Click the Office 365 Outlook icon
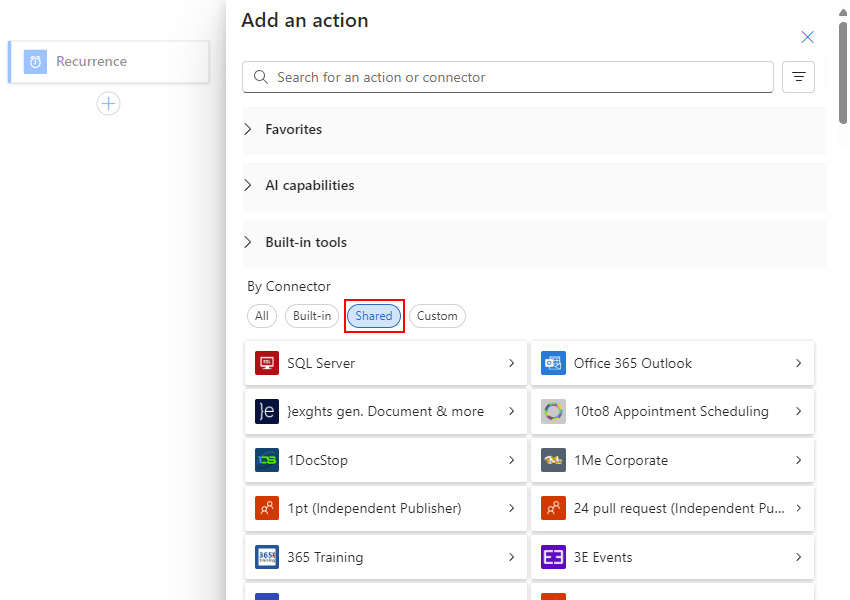850x600 pixels. [x=553, y=363]
